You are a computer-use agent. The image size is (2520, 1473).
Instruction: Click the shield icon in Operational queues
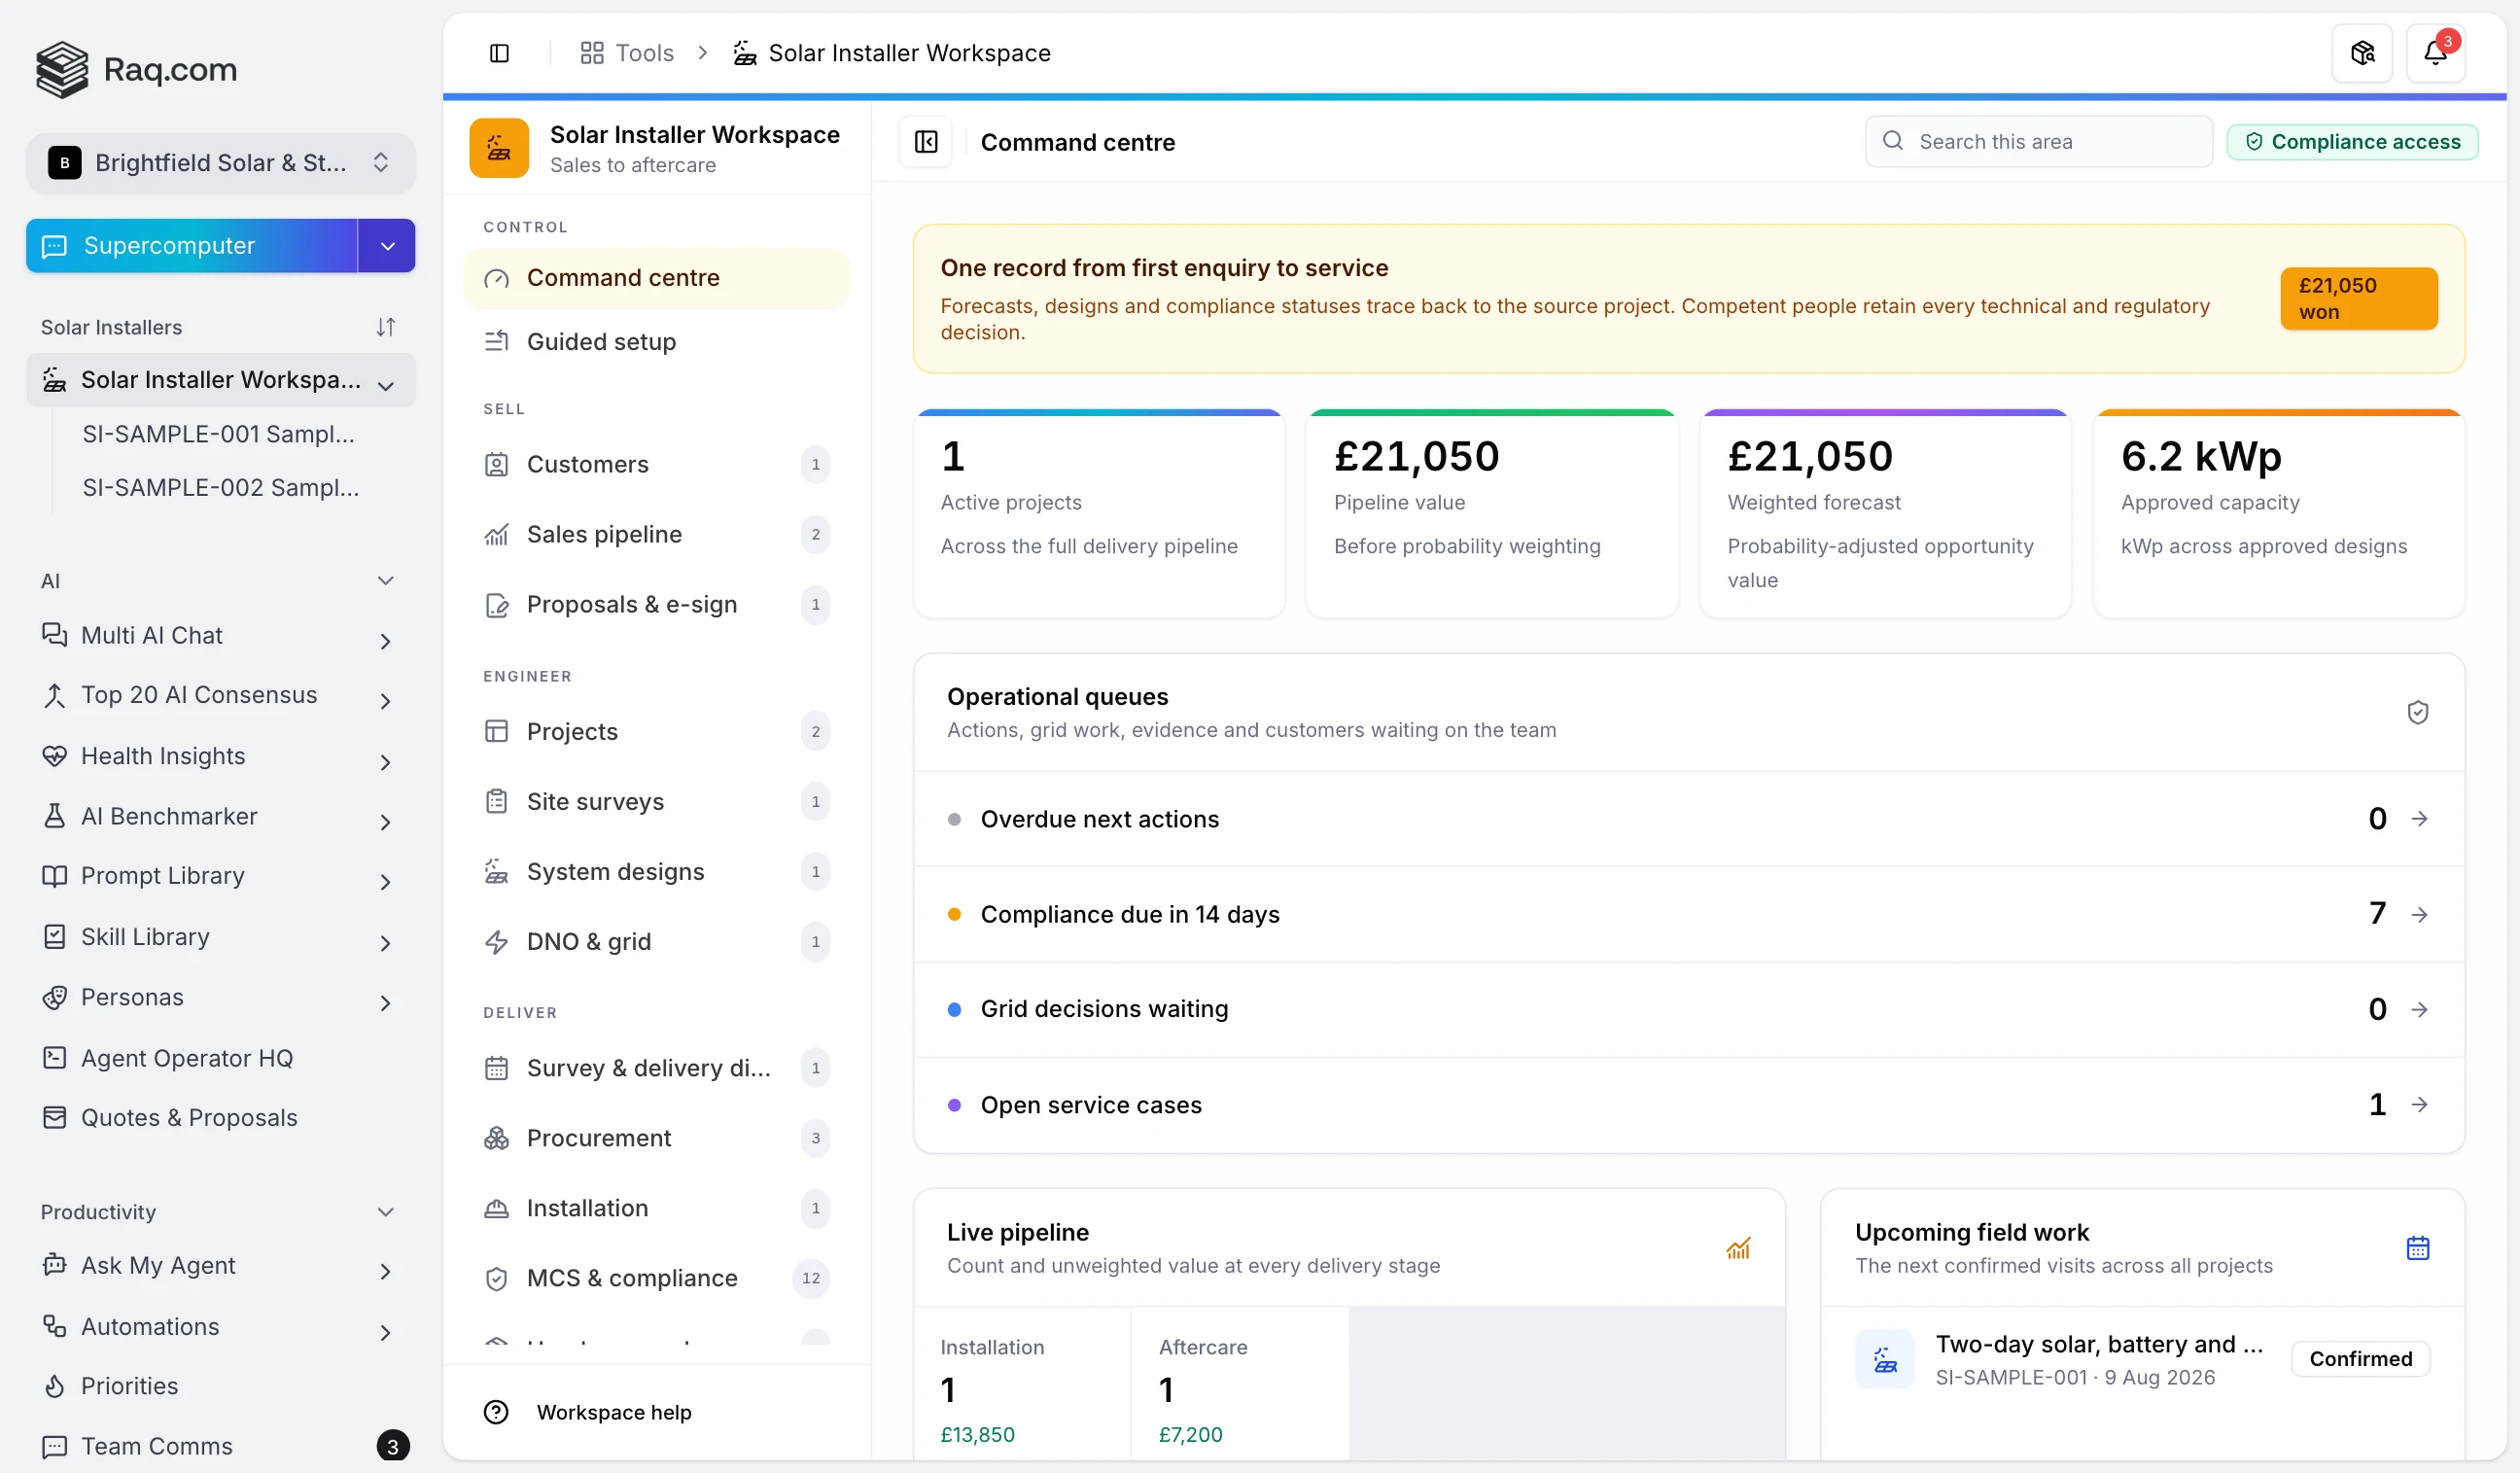coord(2417,712)
